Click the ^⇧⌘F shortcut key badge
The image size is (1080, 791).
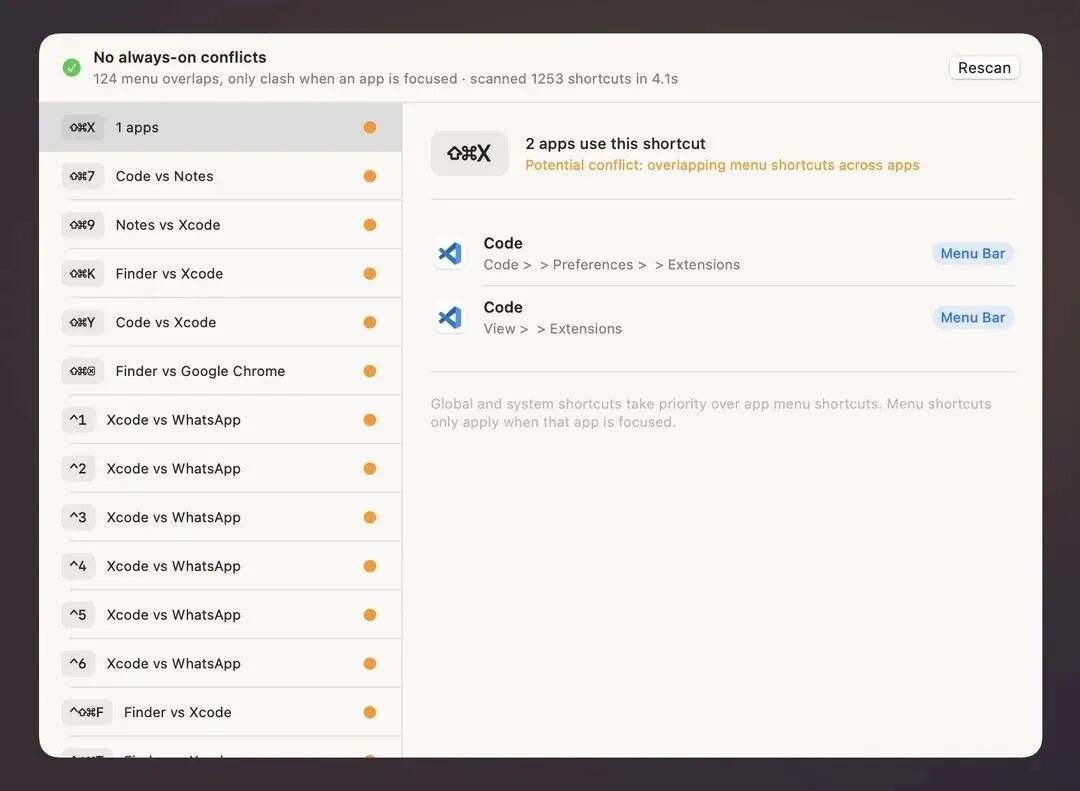[87, 712]
